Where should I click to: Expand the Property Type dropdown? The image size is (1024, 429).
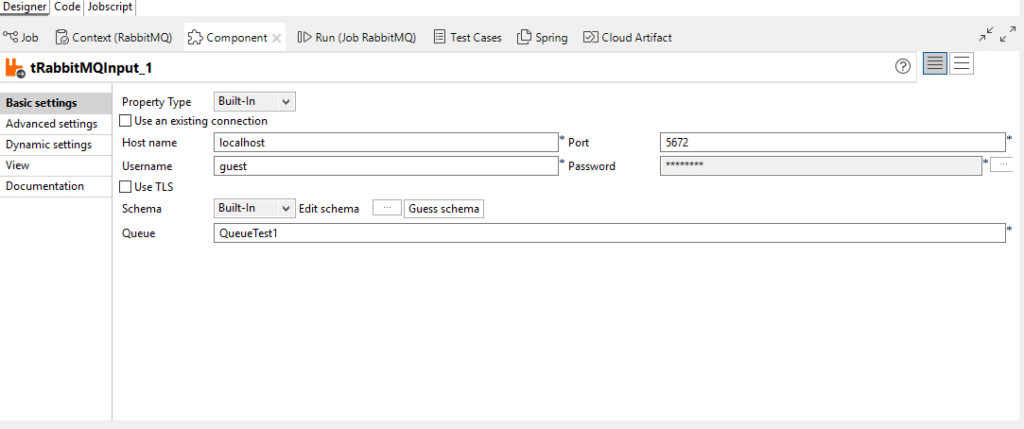[255, 102]
